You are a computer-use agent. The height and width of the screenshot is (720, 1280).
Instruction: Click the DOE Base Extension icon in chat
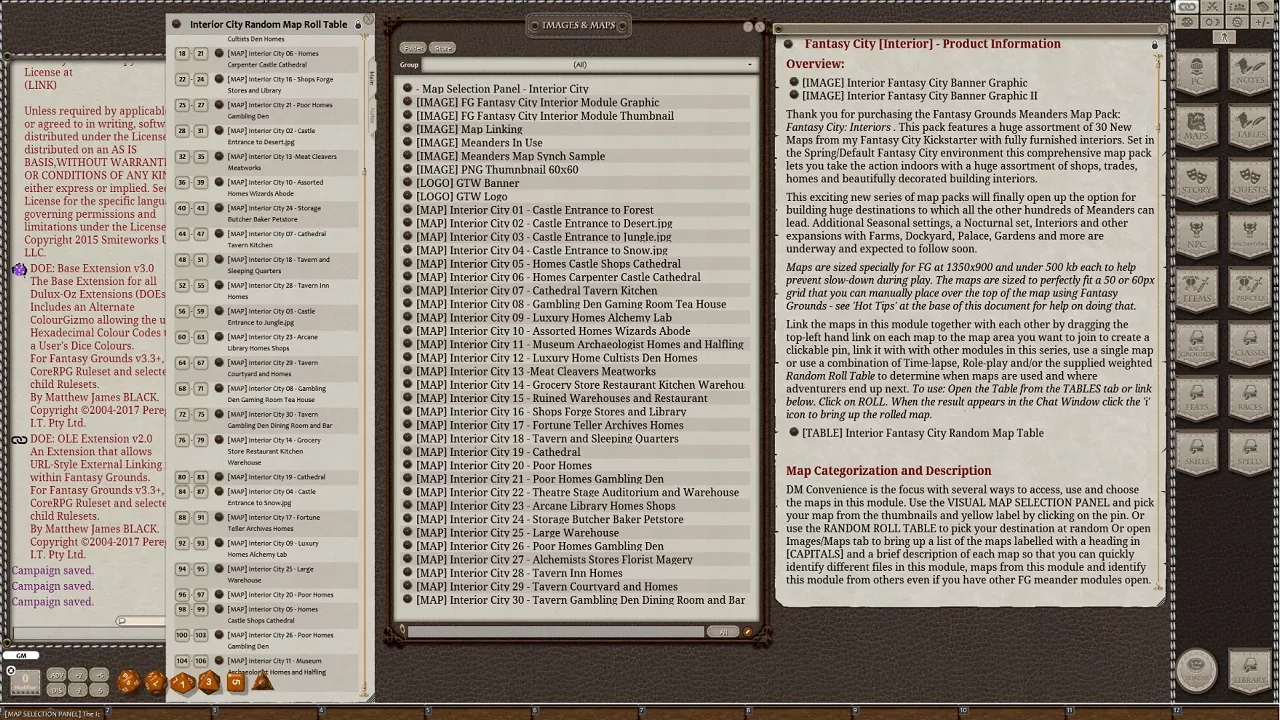(x=19, y=270)
